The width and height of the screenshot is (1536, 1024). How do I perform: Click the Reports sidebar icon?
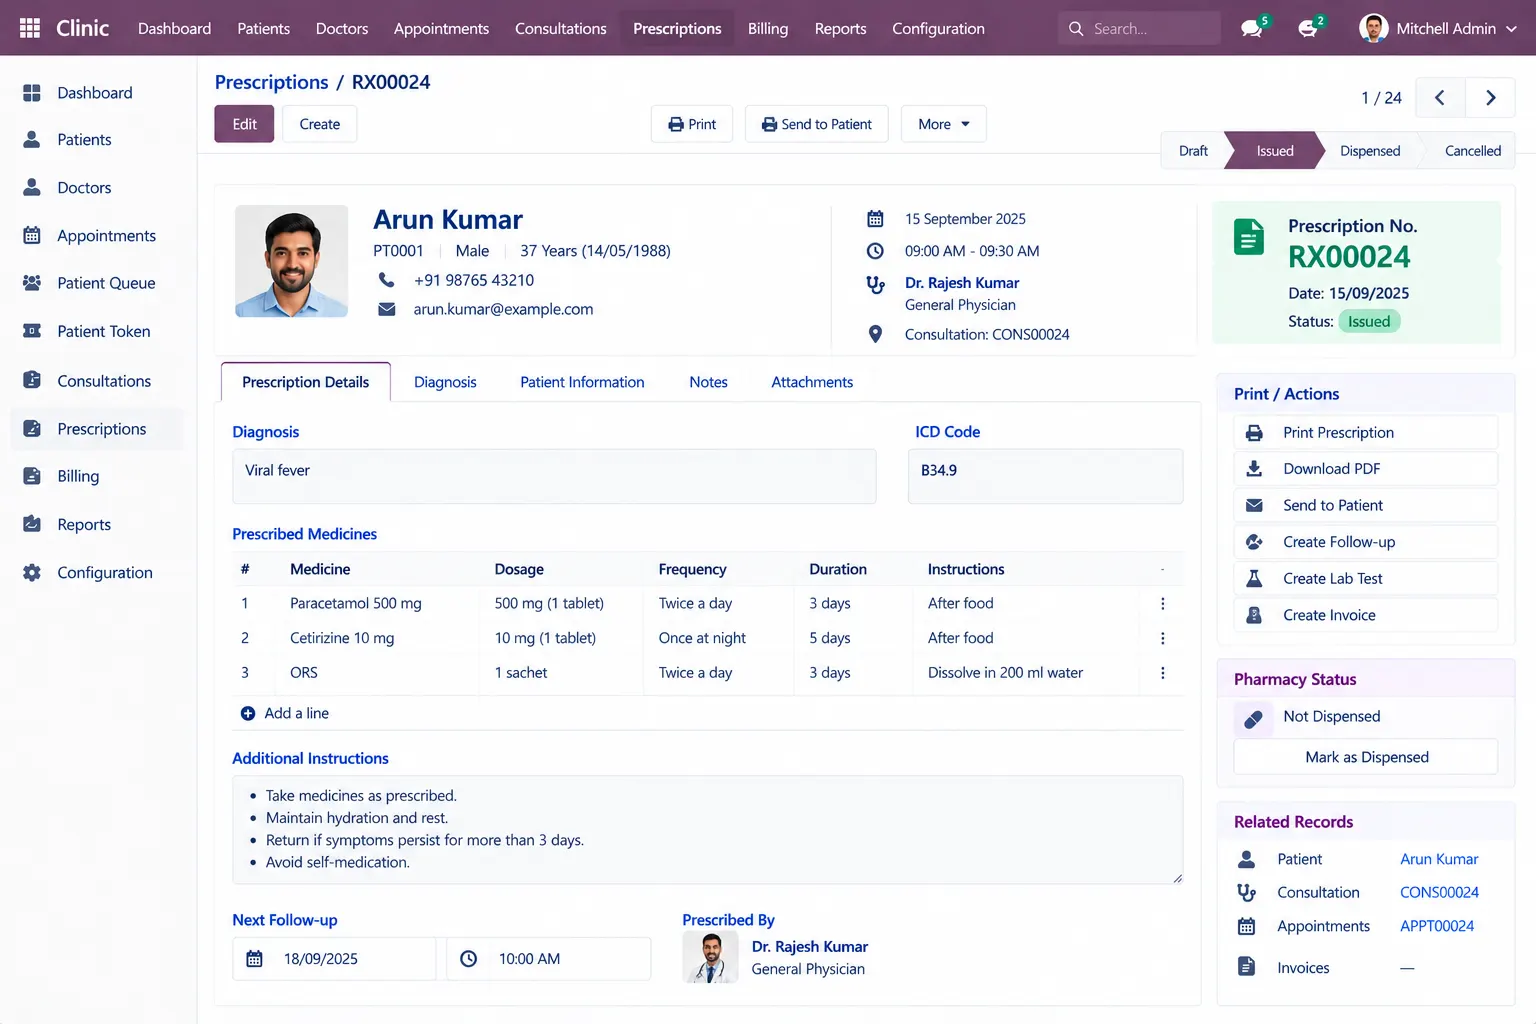32,524
